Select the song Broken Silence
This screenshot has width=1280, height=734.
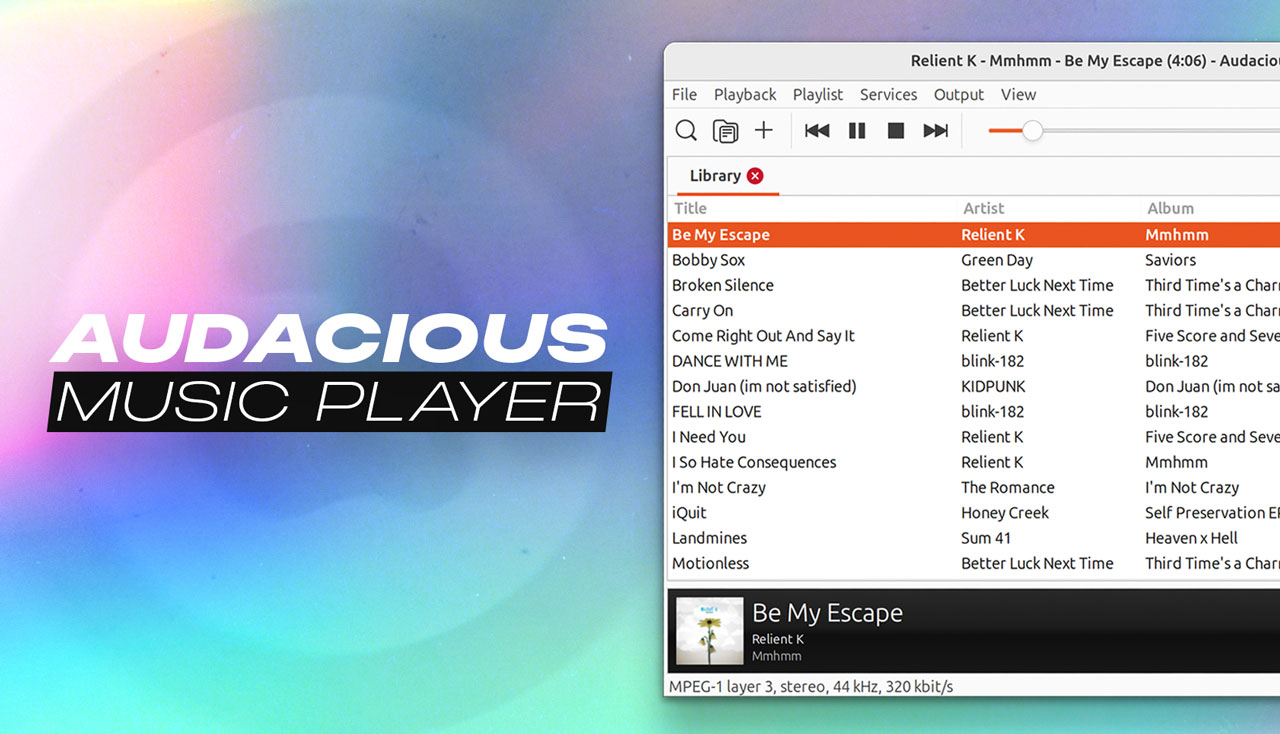tap(723, 285)
